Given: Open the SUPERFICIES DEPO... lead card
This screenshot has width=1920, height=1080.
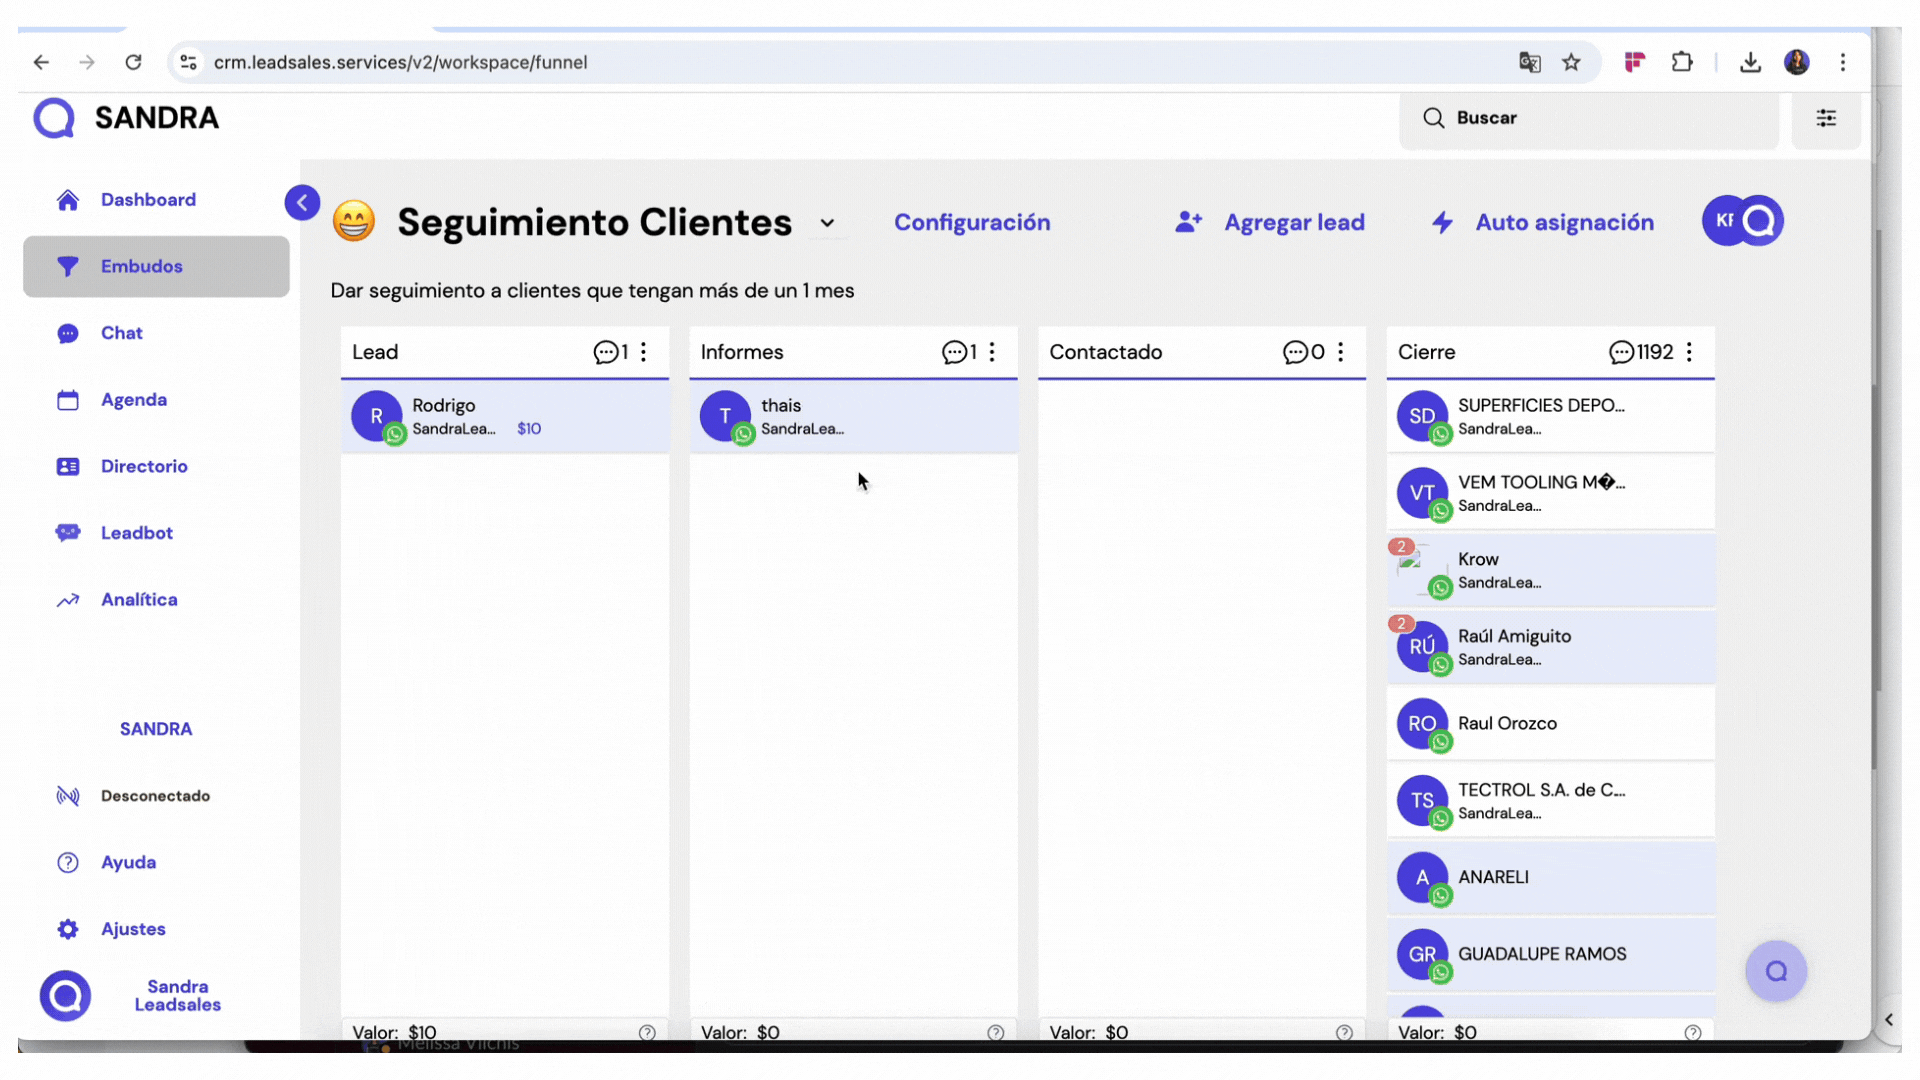Looking at the screenshot, I should pos(1550,417).
